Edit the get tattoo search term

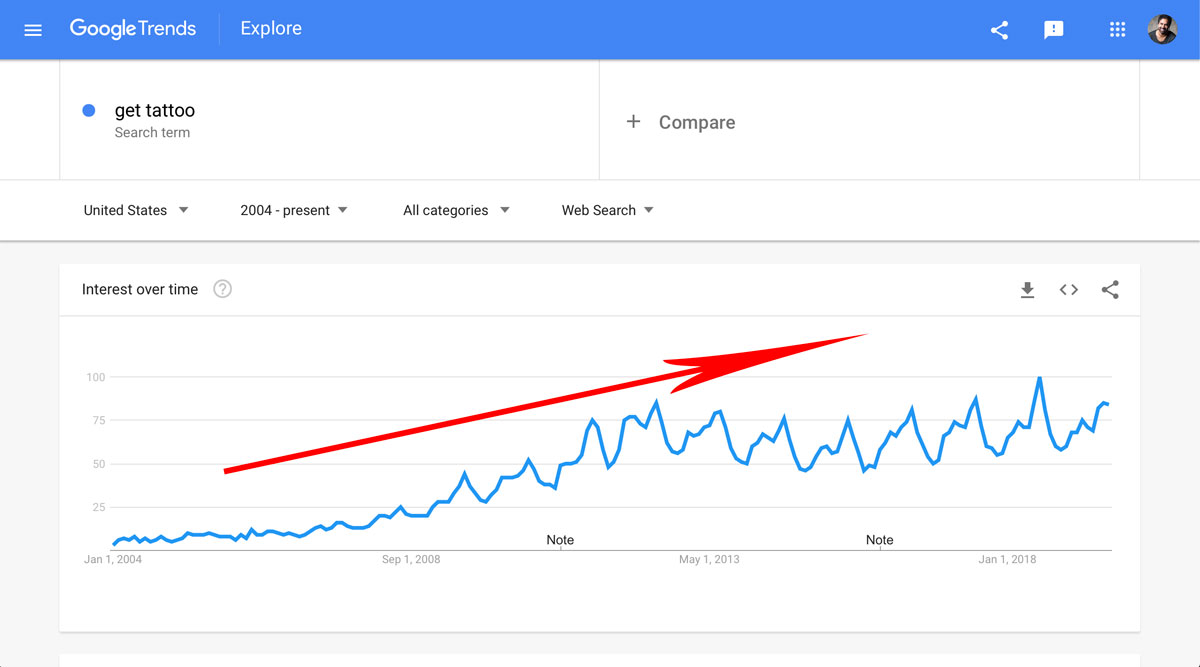click(155, 111)
